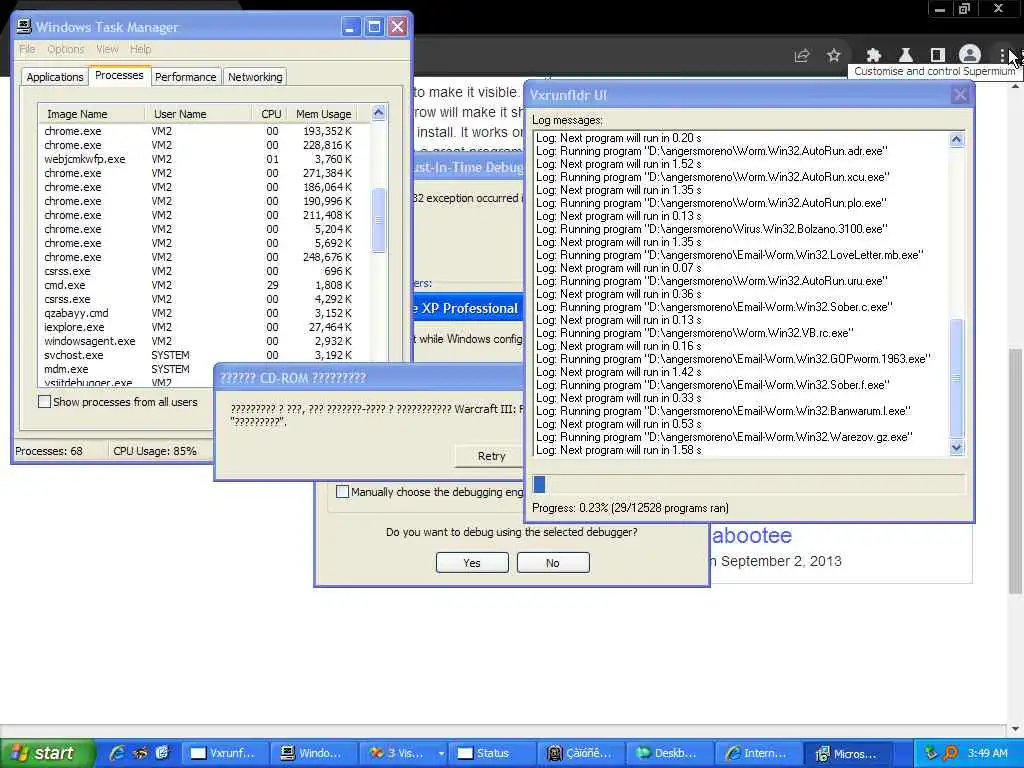Toggle the side panel icon in browser
Viewport: 1024px width, 768px height.
pos(937,56)
